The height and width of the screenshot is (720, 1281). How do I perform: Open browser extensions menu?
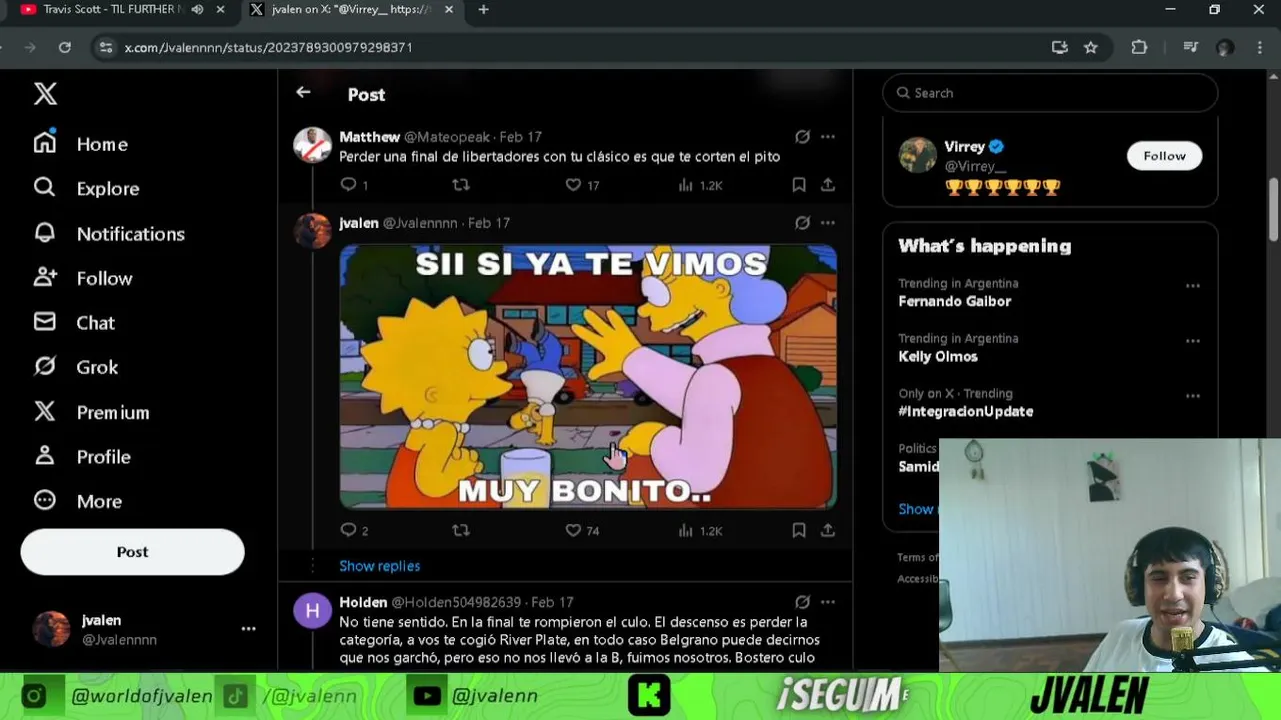pos(1139,47)
